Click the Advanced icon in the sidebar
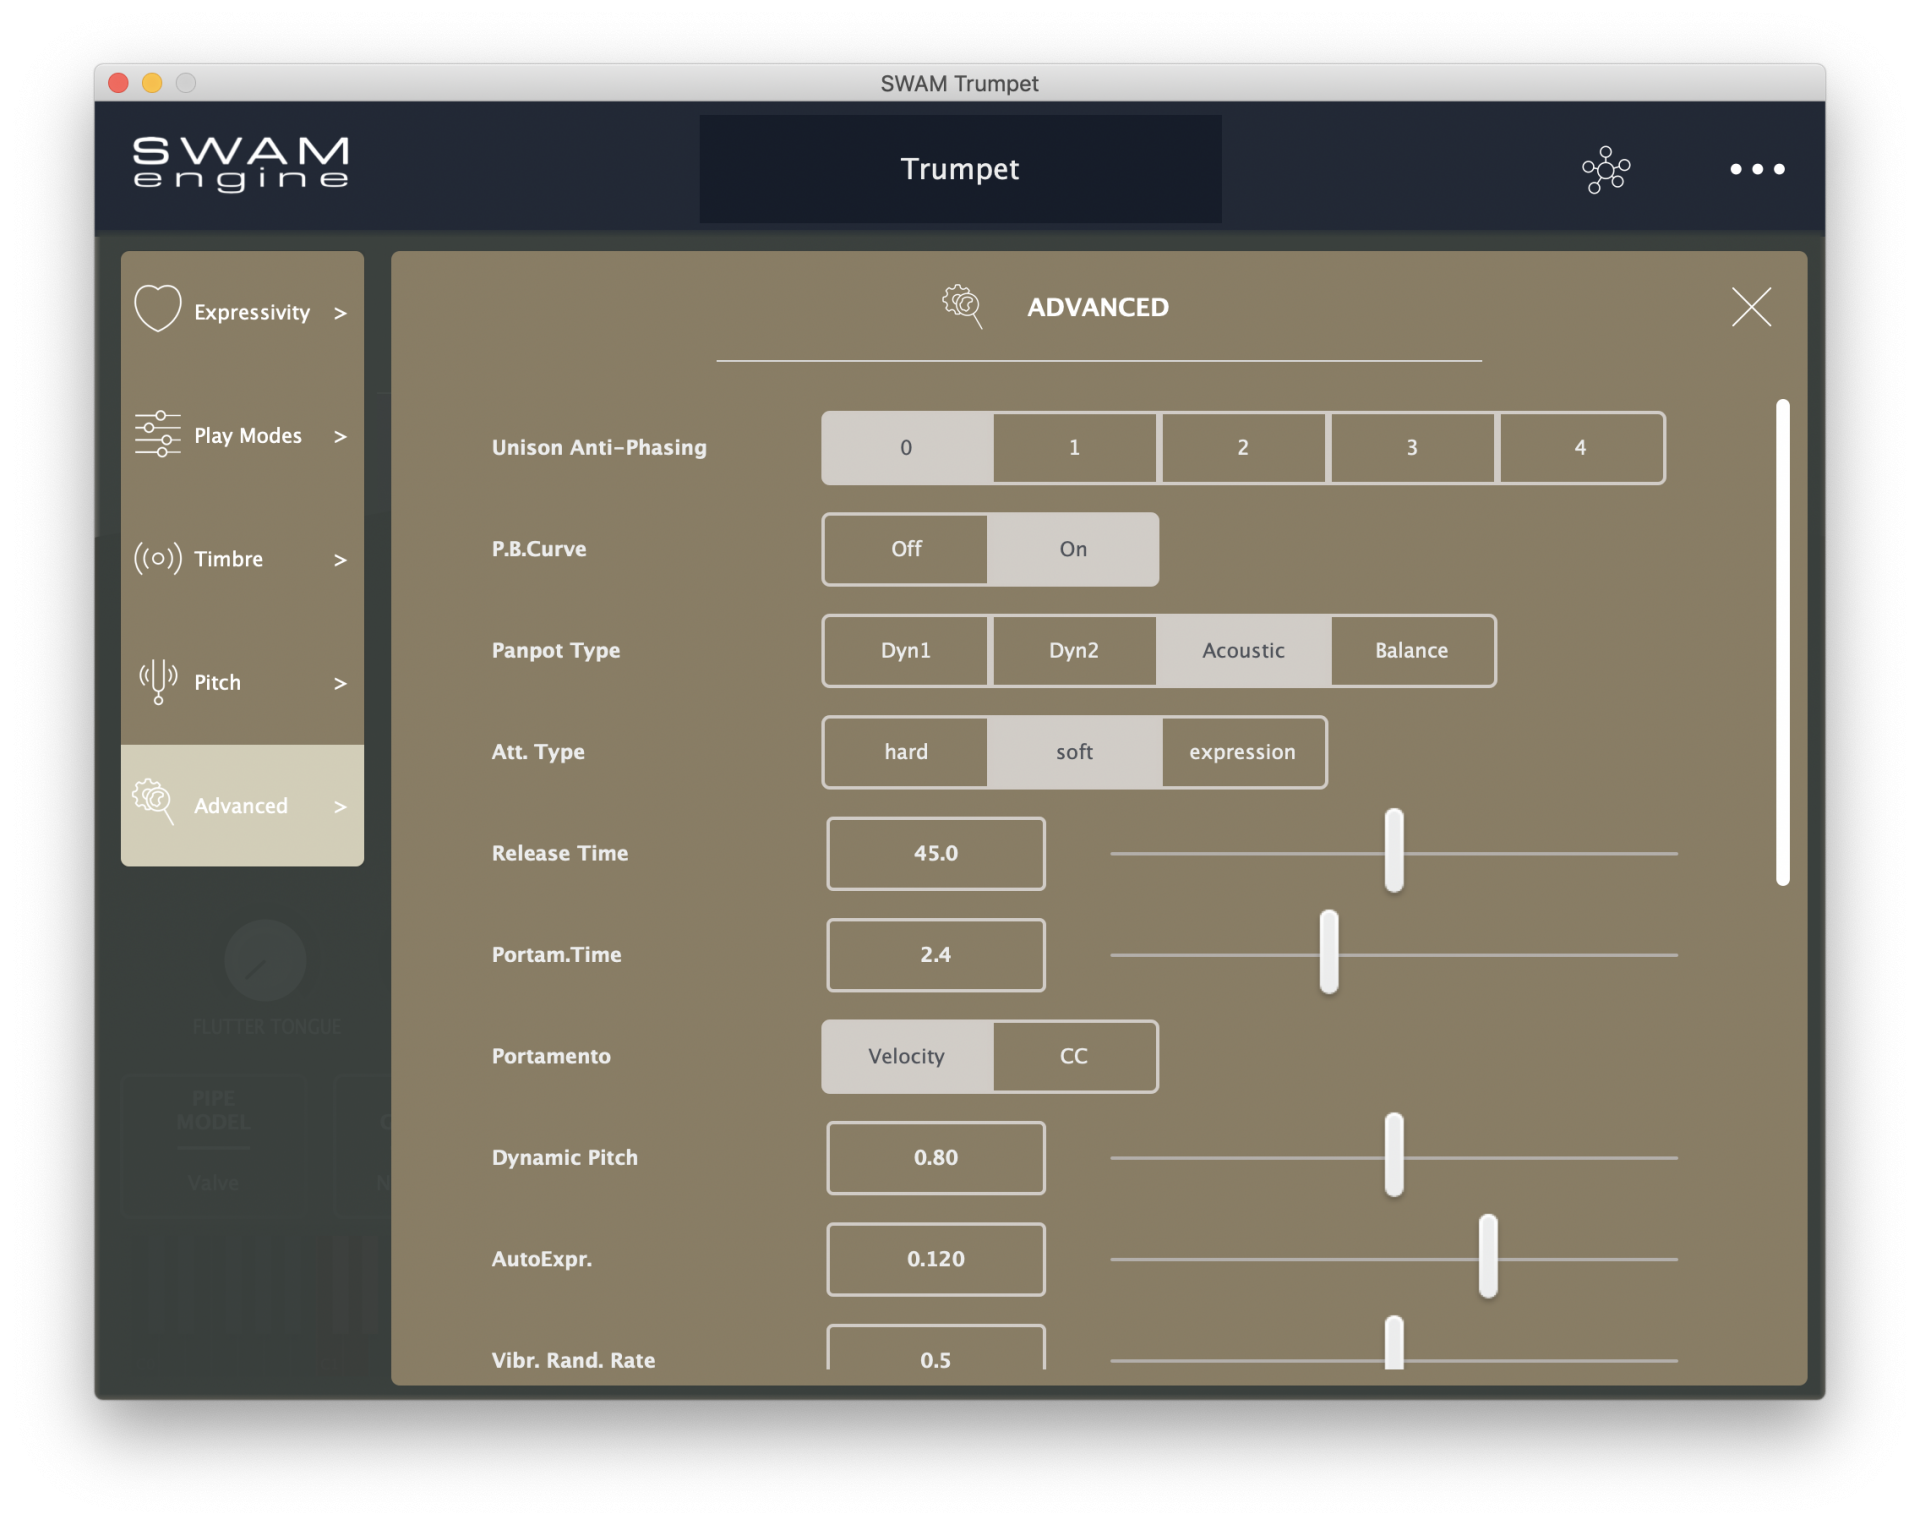 [154, 802]
